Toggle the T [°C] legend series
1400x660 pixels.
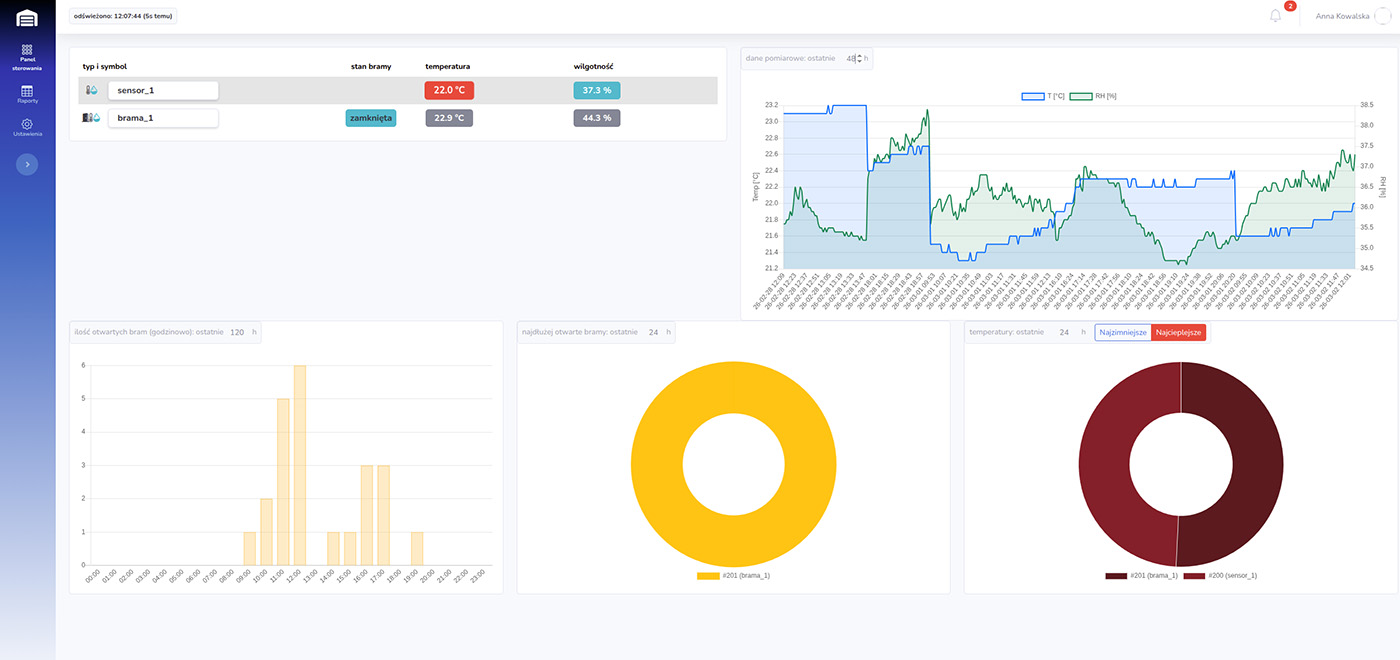pos(1042,96)
